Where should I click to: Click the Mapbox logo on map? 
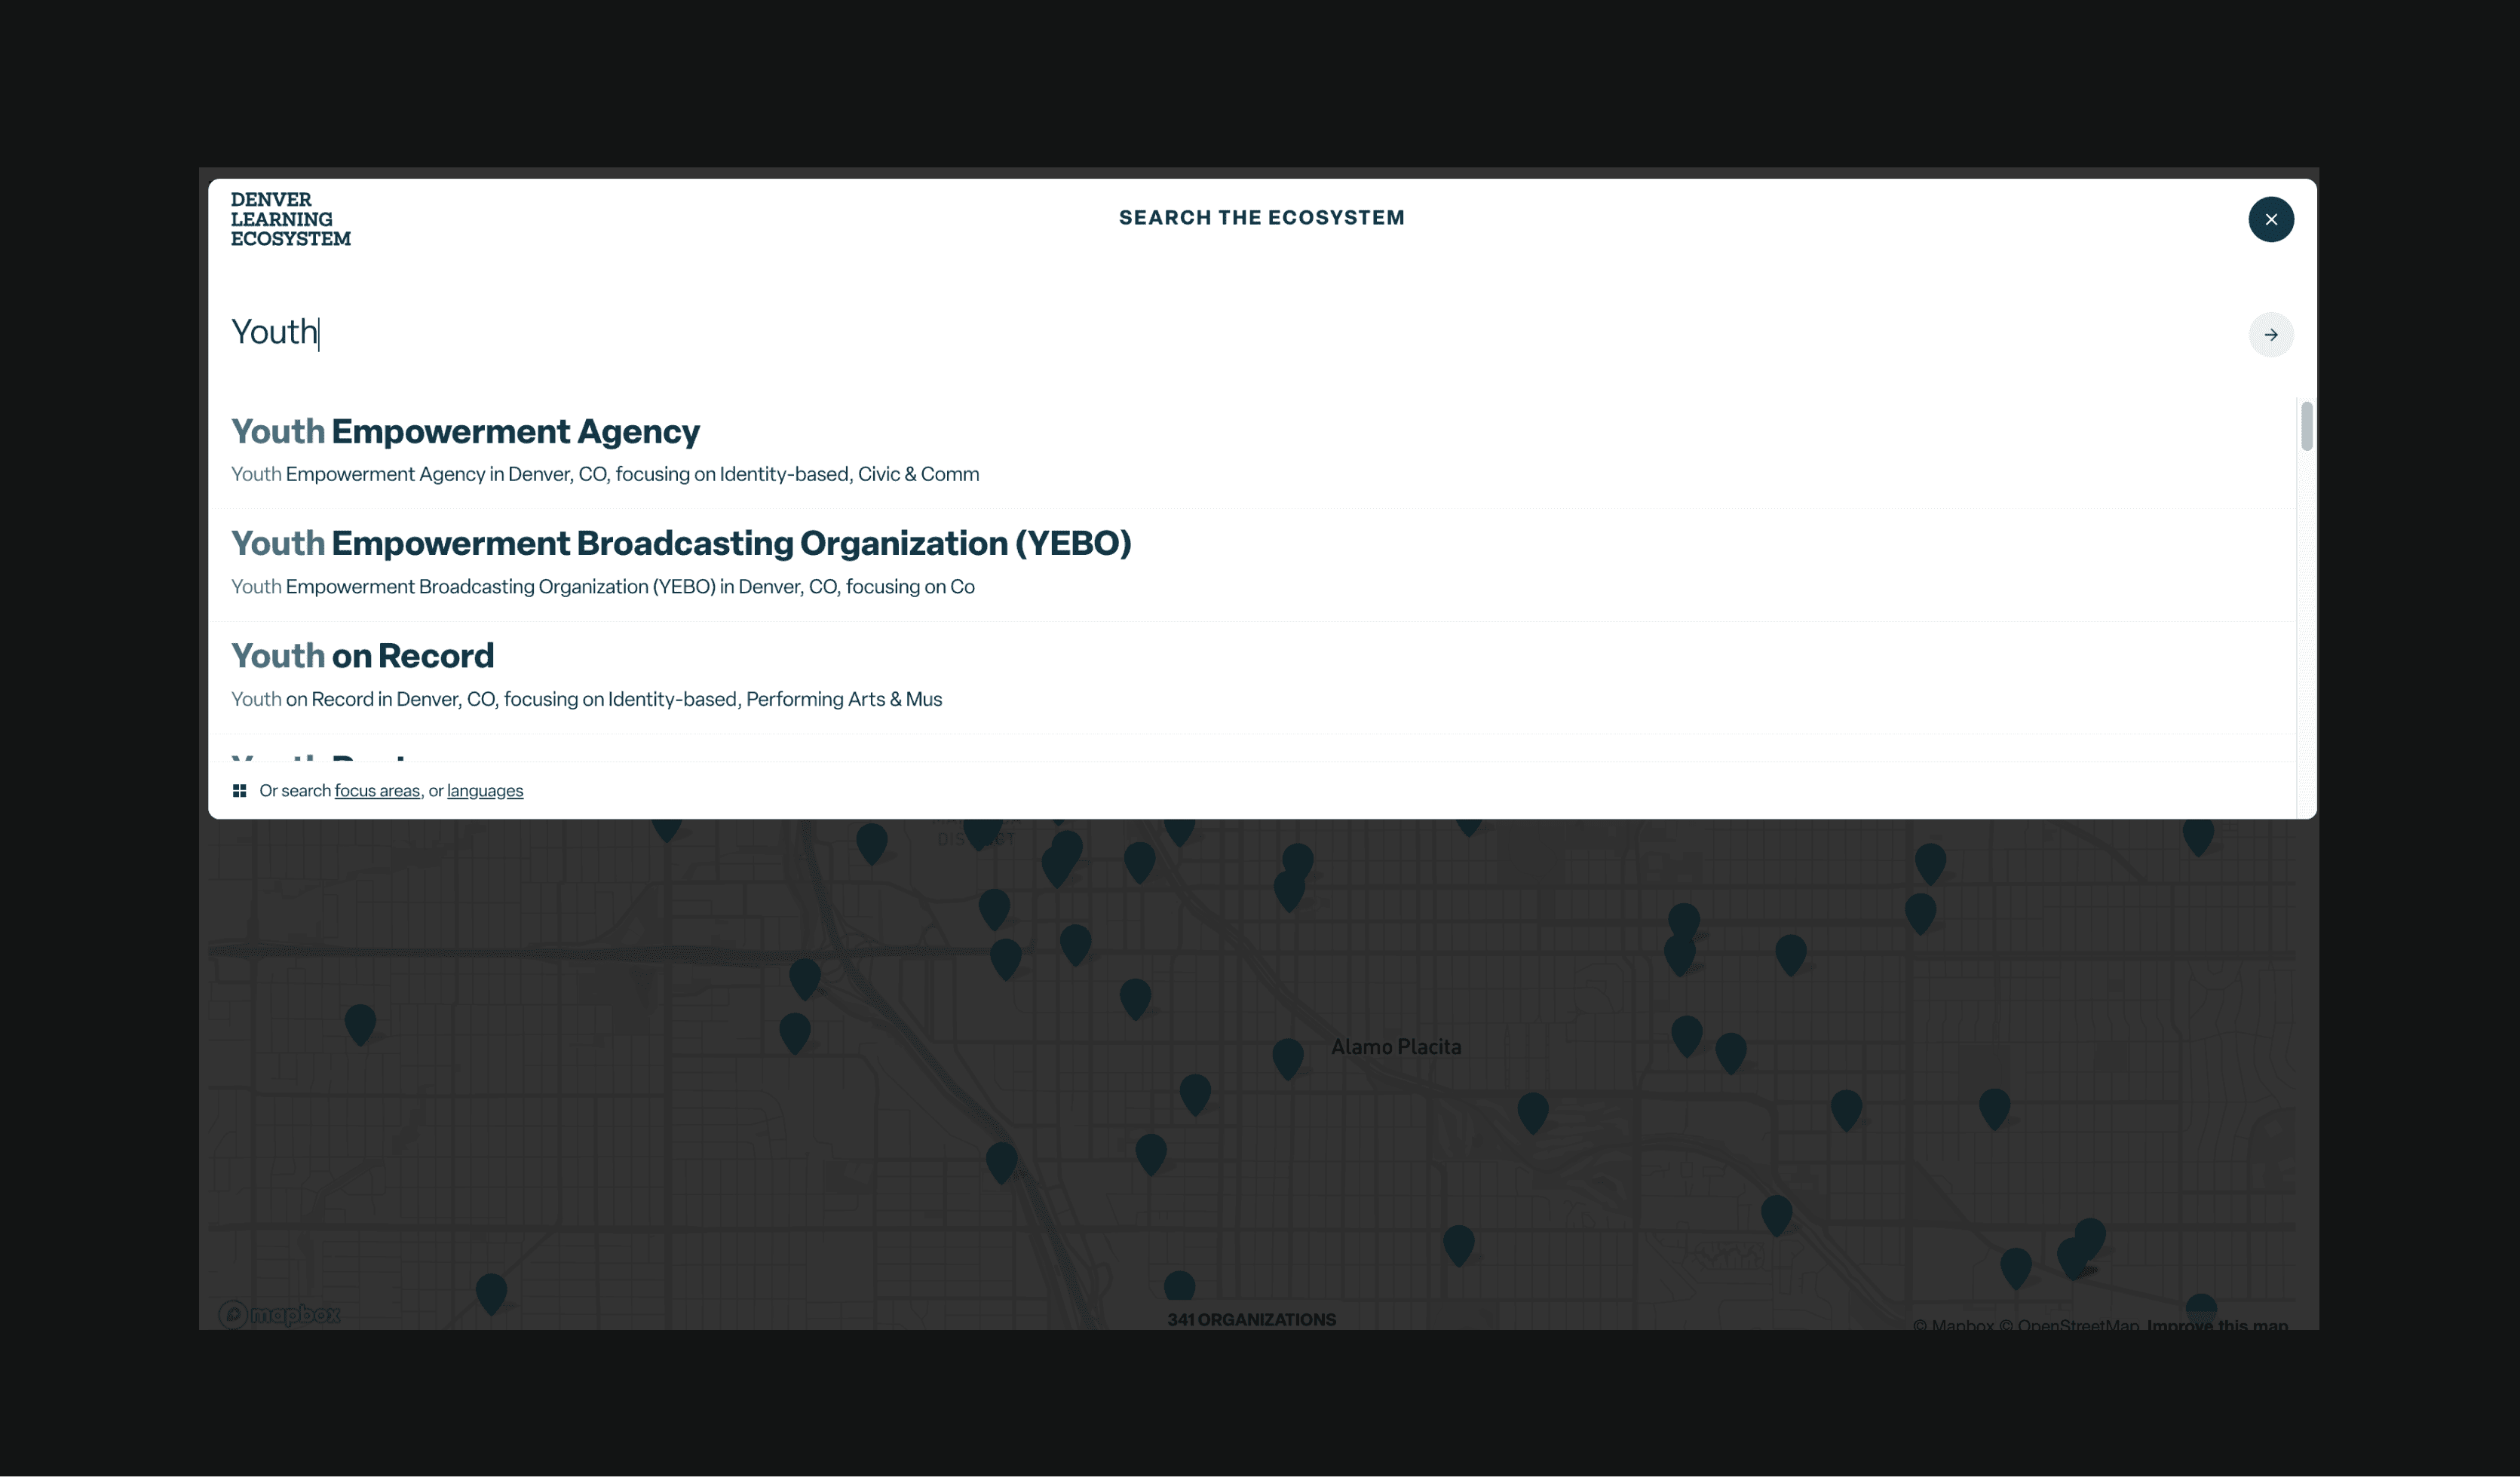coord(280,1313)
